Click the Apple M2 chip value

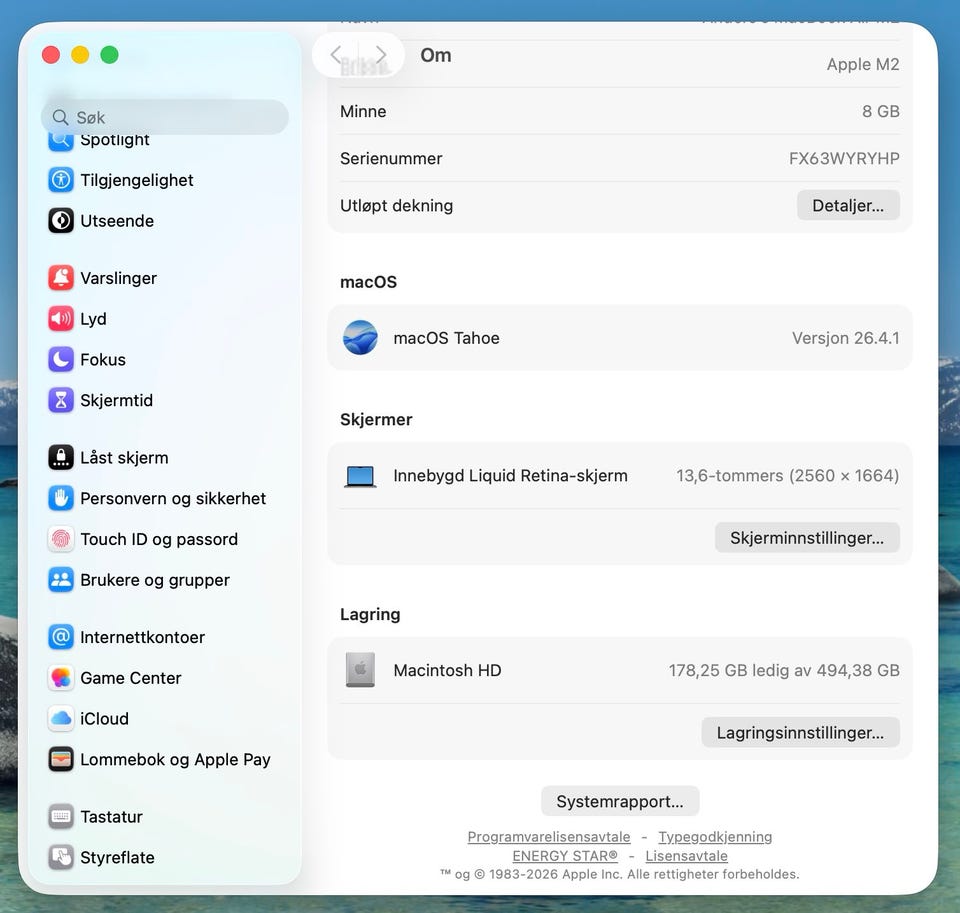point(863,64)
